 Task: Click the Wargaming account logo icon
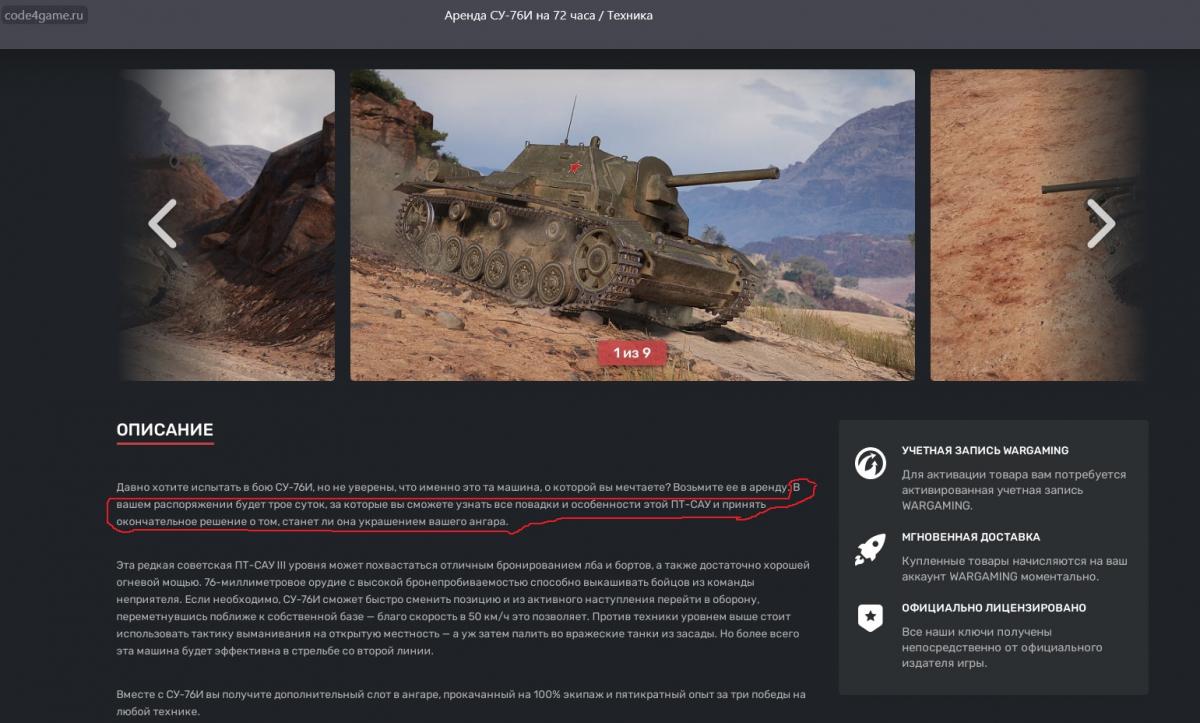tap(870, 464)
